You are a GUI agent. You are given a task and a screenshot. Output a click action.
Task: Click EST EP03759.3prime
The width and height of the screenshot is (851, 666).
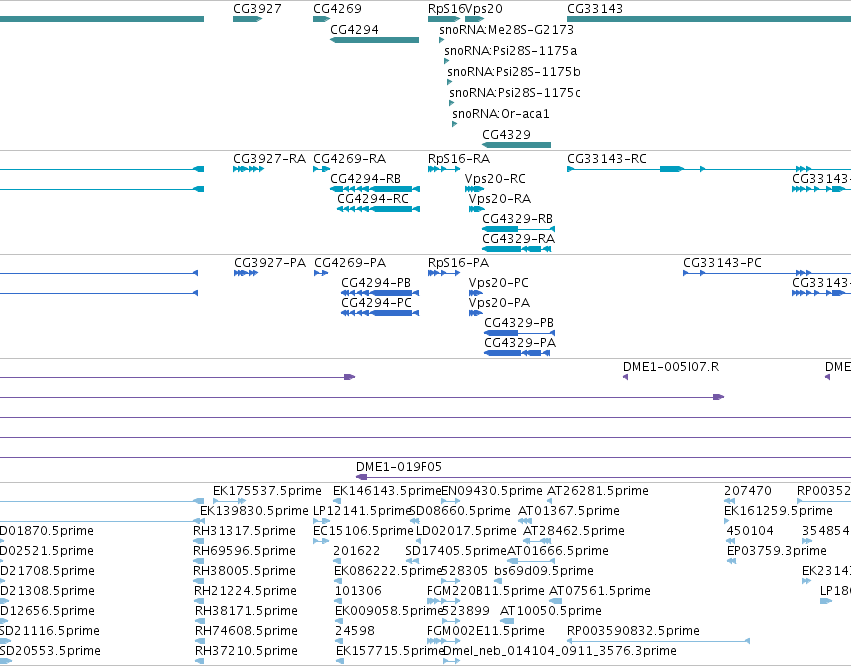pyautogui.click(x=777, y=551)
